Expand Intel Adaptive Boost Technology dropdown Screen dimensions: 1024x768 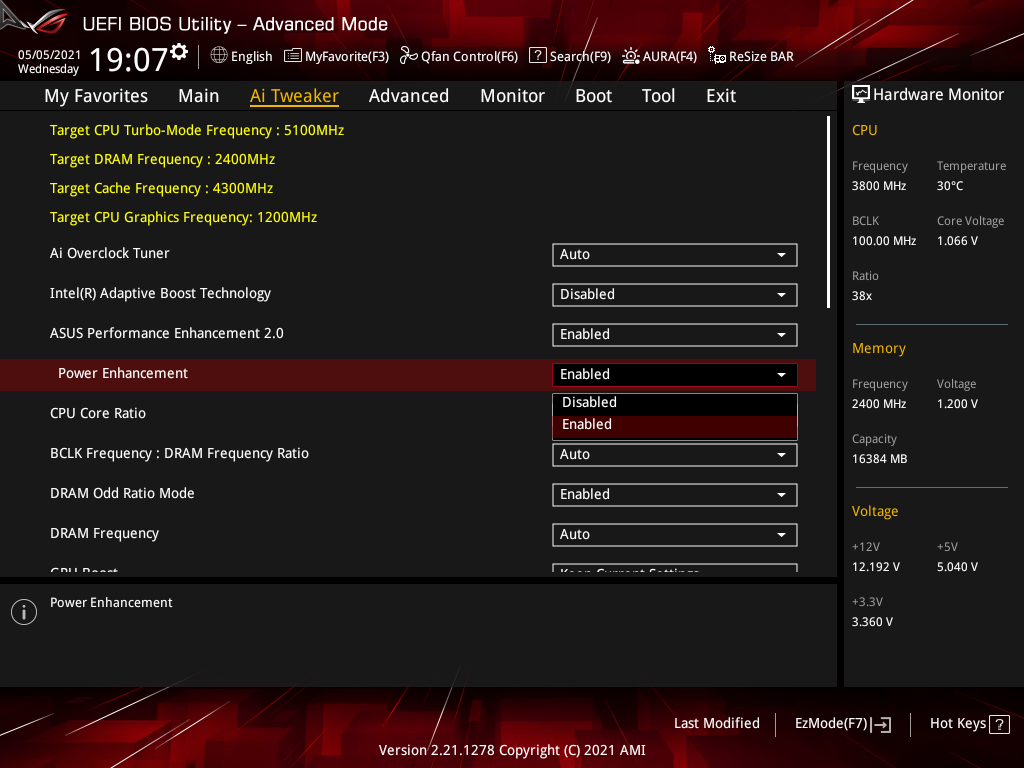[x=675, y=295]
